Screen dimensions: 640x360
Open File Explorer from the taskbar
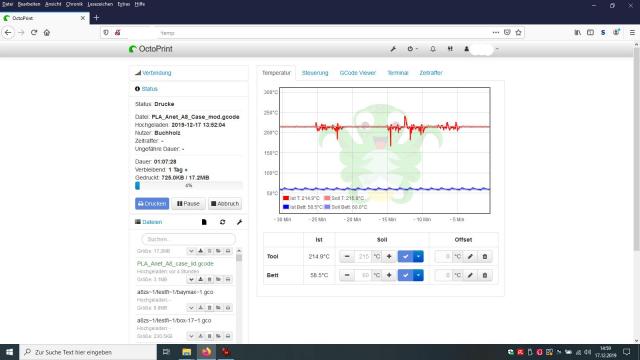(187, 352)
